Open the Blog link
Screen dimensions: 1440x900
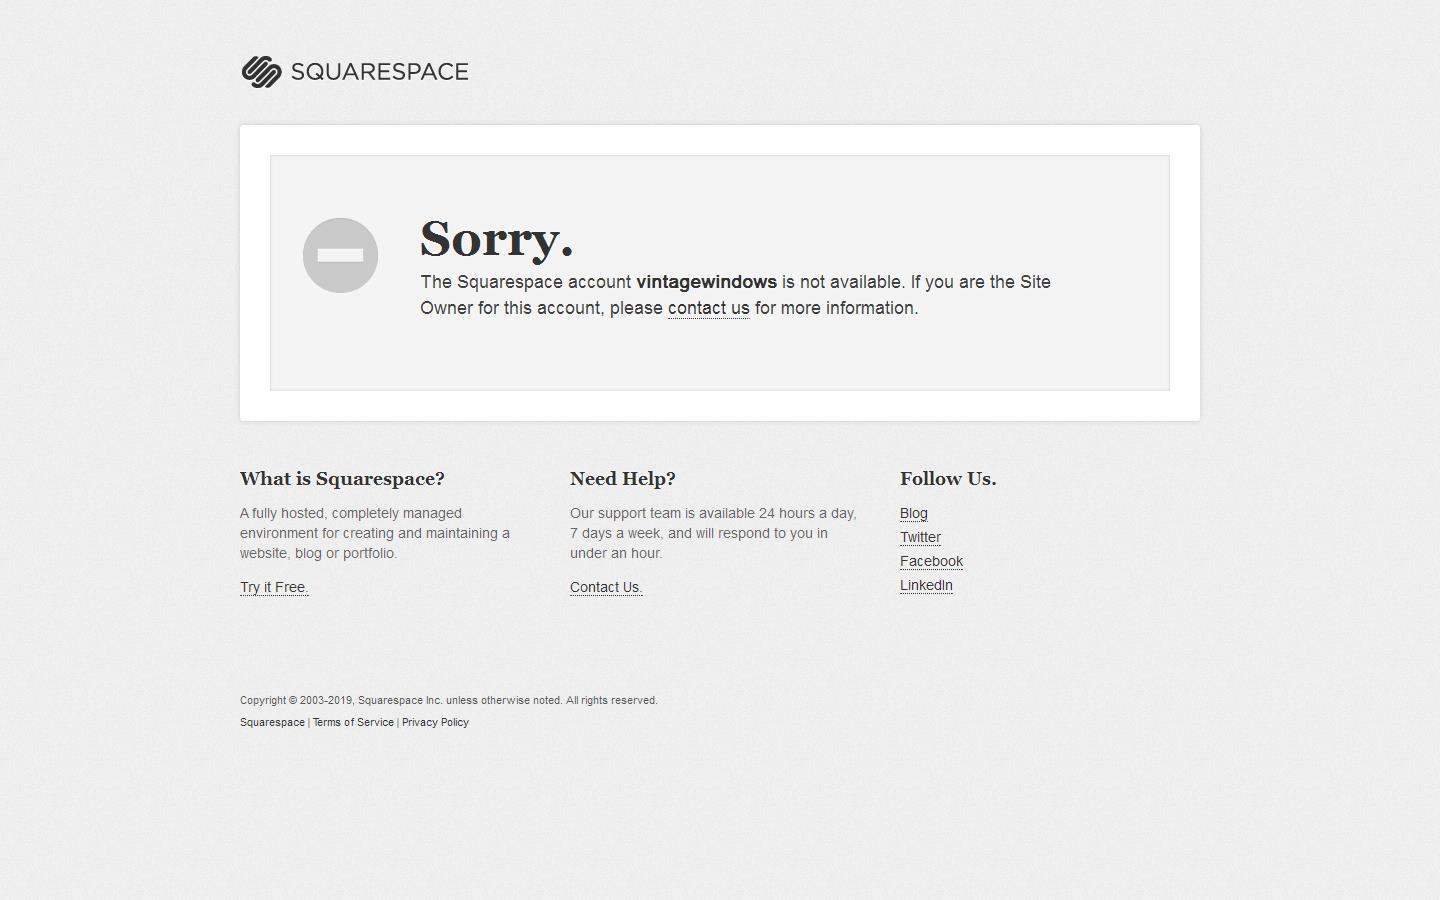(913, 513)
